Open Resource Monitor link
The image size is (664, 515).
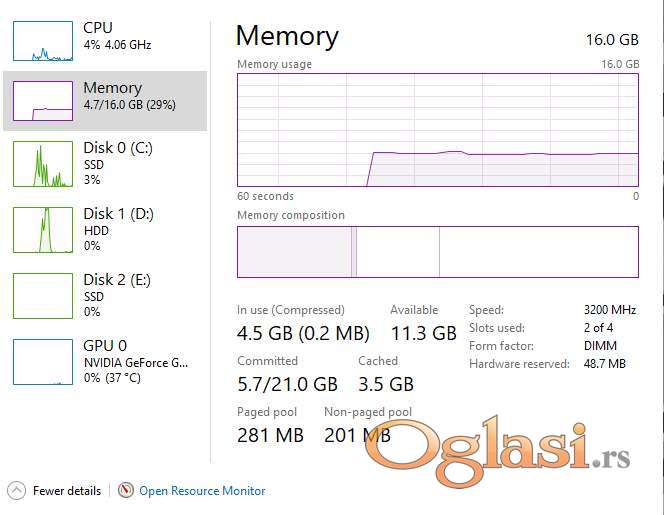(202, 491)
